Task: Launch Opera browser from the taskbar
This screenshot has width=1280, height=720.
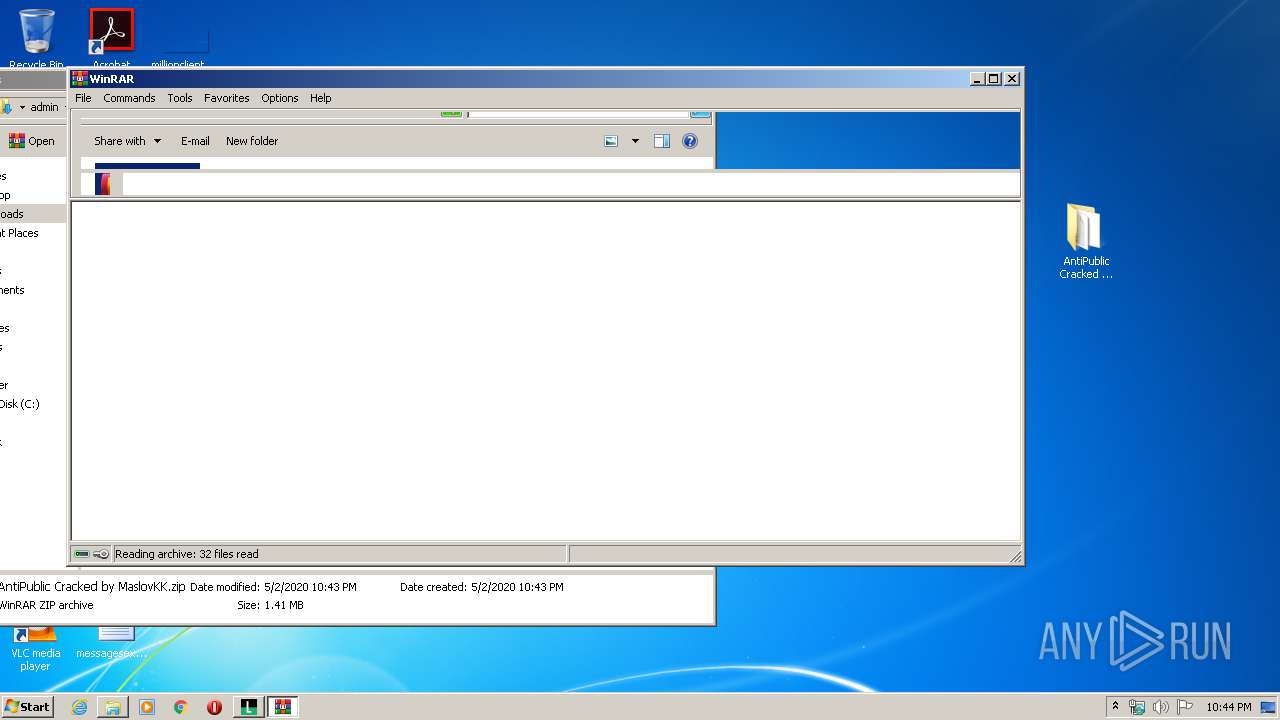Action: [214, 707]
